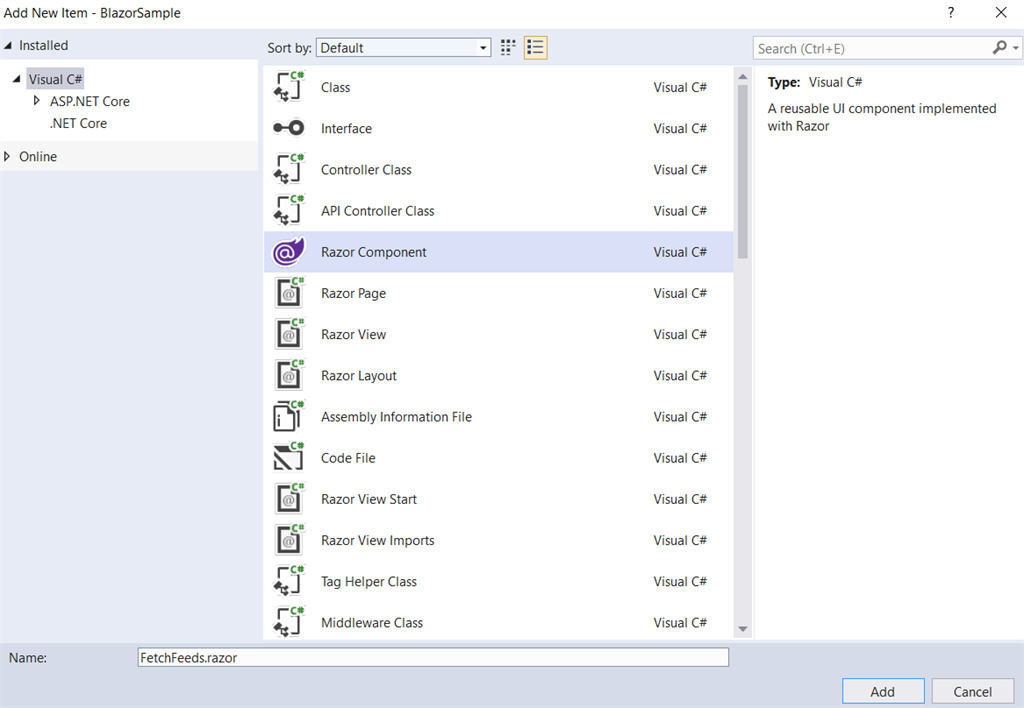Click the Razor View icon

(x=289, y=334)
